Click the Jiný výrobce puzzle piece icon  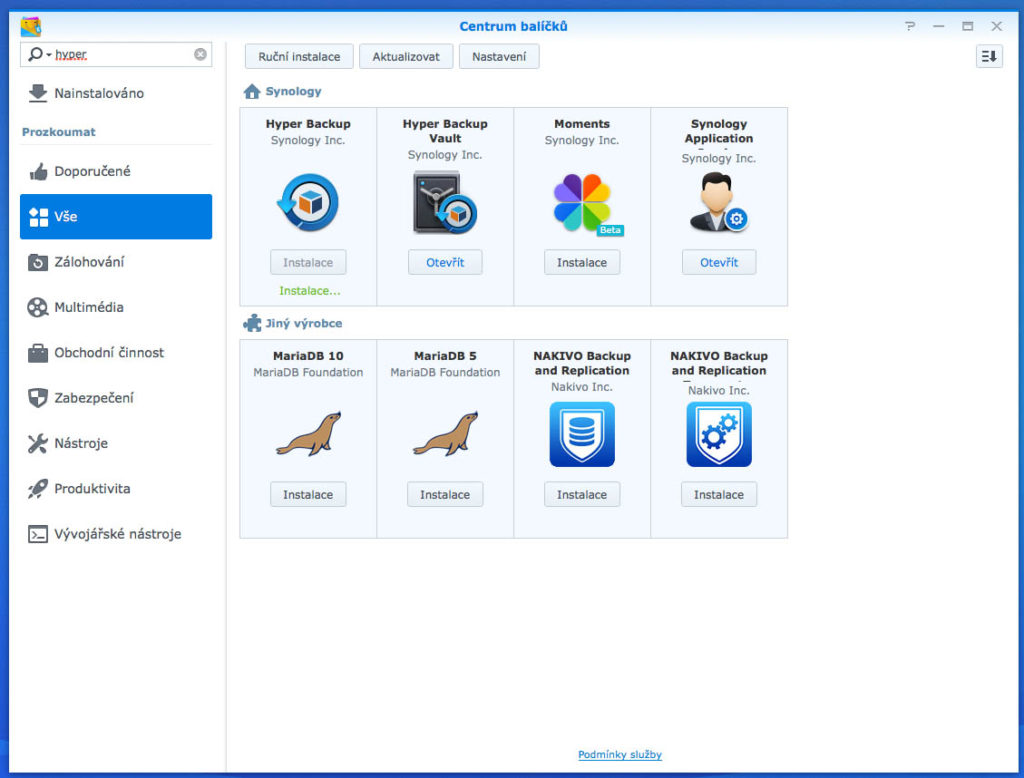tap(251, 323)
